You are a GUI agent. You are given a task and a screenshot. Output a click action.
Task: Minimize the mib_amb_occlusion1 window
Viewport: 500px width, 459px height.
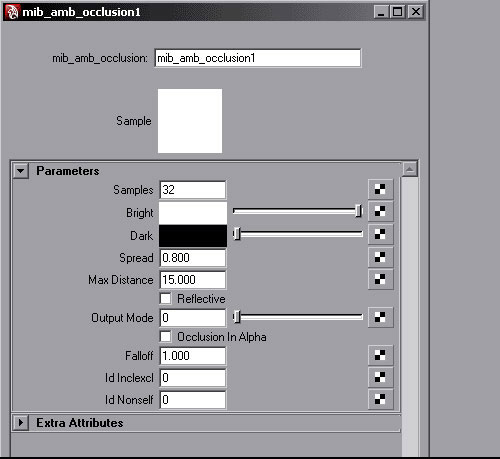[x=381, y=12]
